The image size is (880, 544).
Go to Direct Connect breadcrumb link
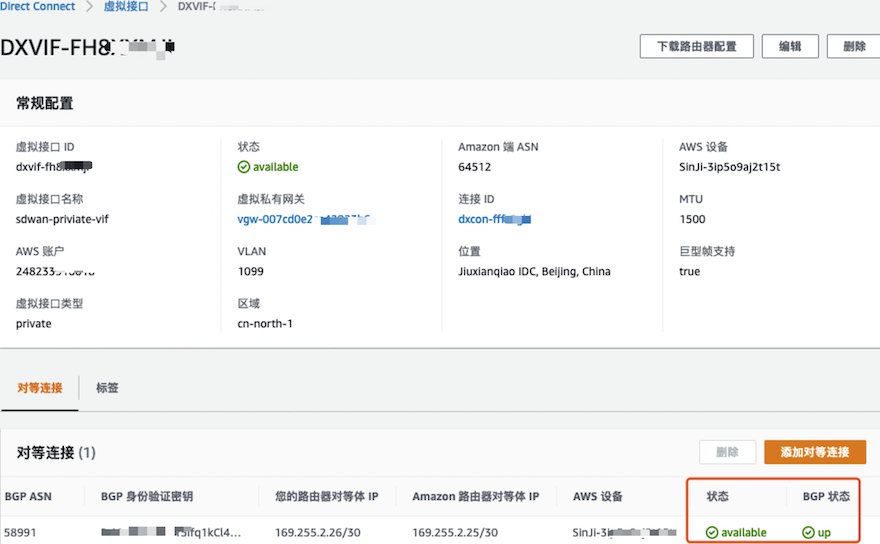click(37, 7)
